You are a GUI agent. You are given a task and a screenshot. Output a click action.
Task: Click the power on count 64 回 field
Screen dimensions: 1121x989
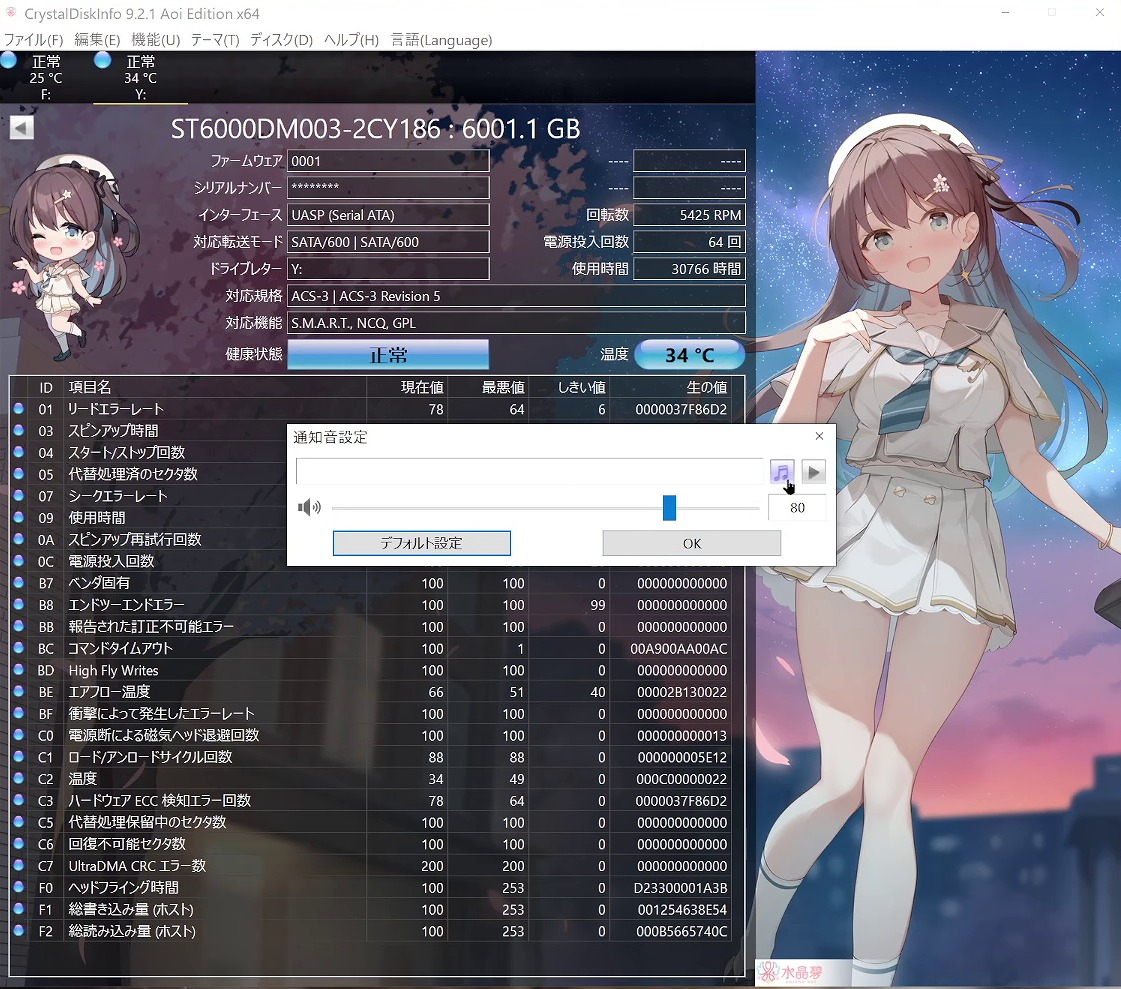(689, 242)
